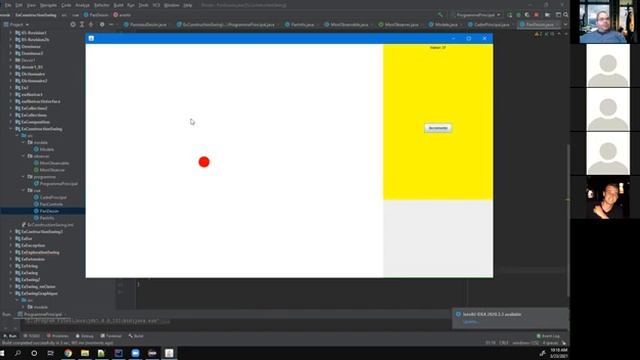Open the Terminal tool window
The image size is (640, 360).
(111, 336)
